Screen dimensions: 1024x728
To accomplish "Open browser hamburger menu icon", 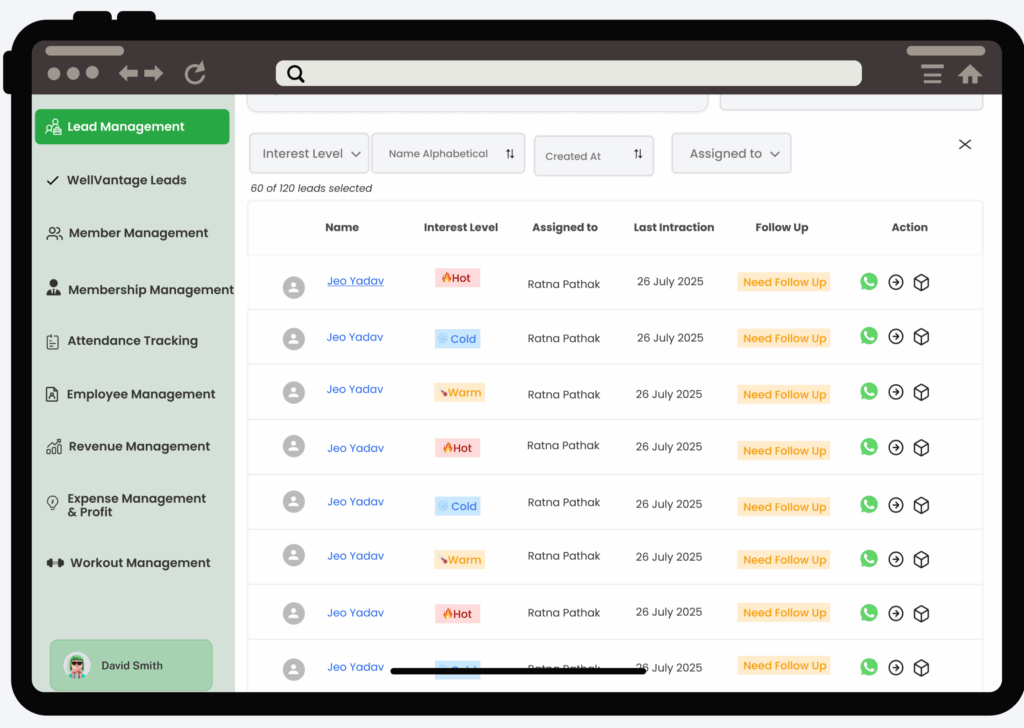I will tap(932, 74).
